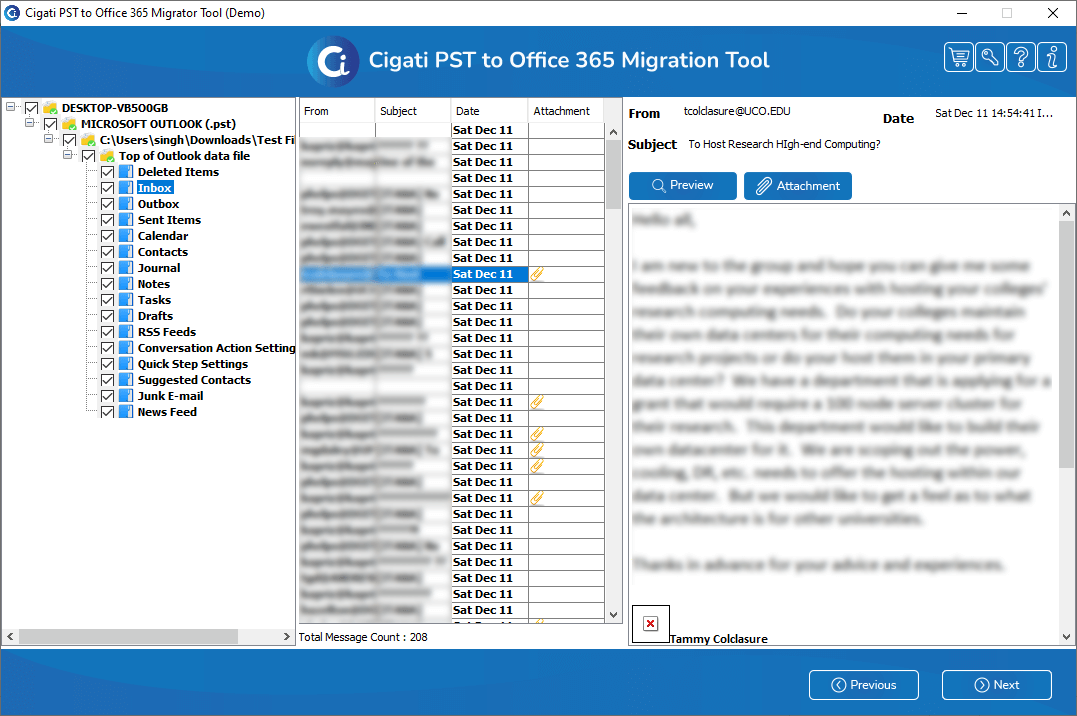1077x716 pixels.
Task: Open the shopping cart purchase icon
Action: click(x=959, y=57)
